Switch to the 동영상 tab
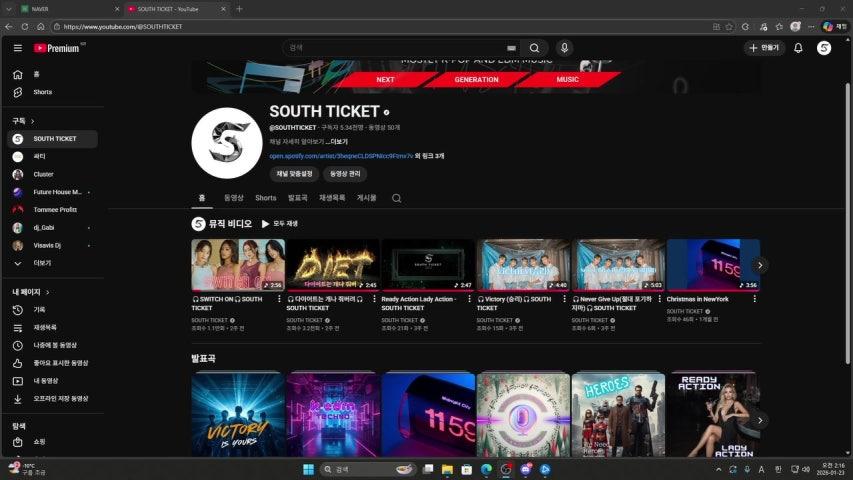 coord(233,198)
